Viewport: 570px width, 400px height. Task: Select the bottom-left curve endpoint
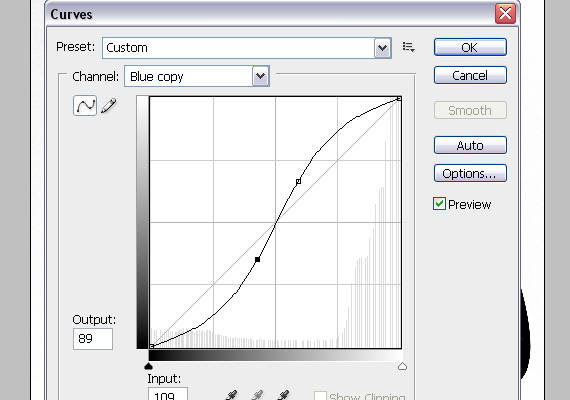coord(152,346)
